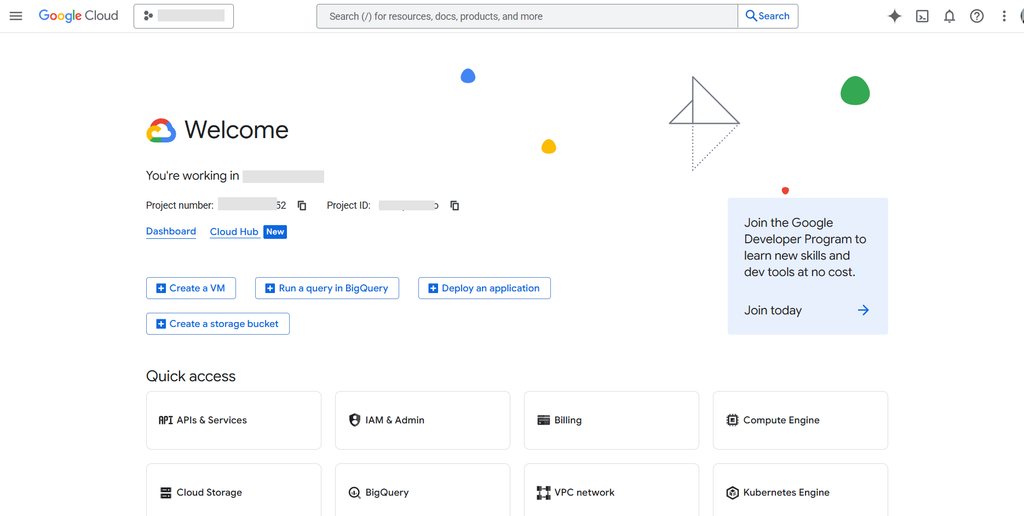Click the New badge beside Cloud Hub
Viewport: 1024px width, 516px height.
(x=275, y=232)
